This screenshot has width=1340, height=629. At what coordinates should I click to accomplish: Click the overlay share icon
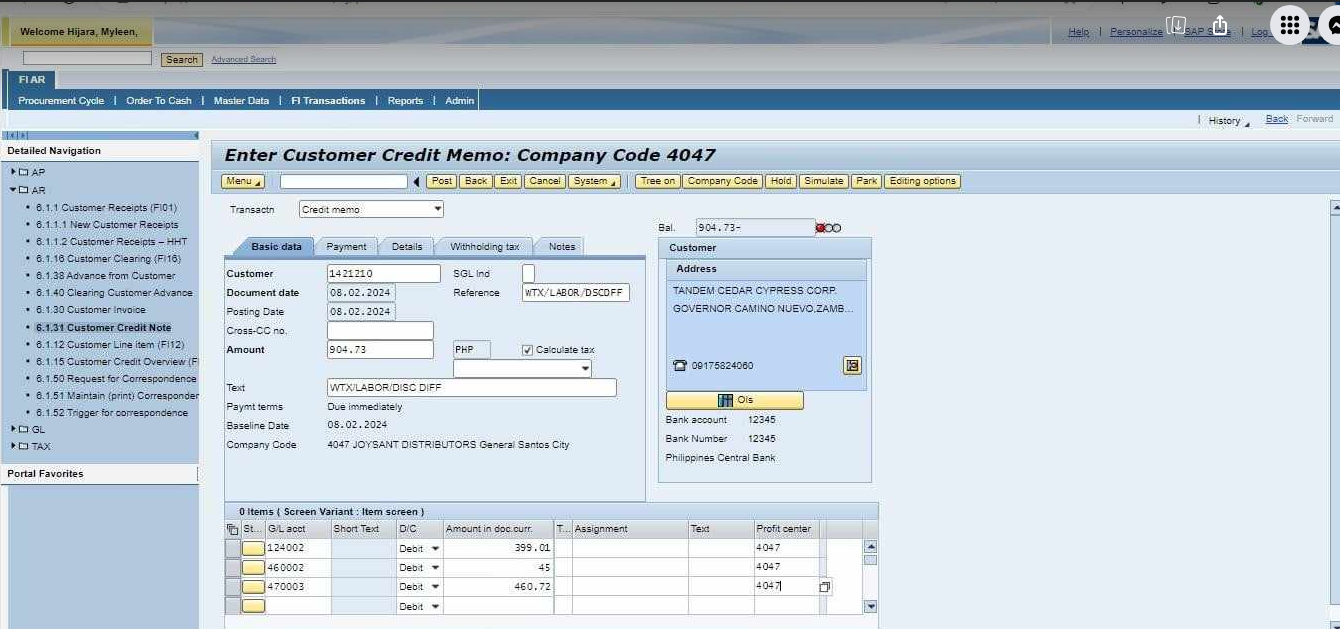1219,25
